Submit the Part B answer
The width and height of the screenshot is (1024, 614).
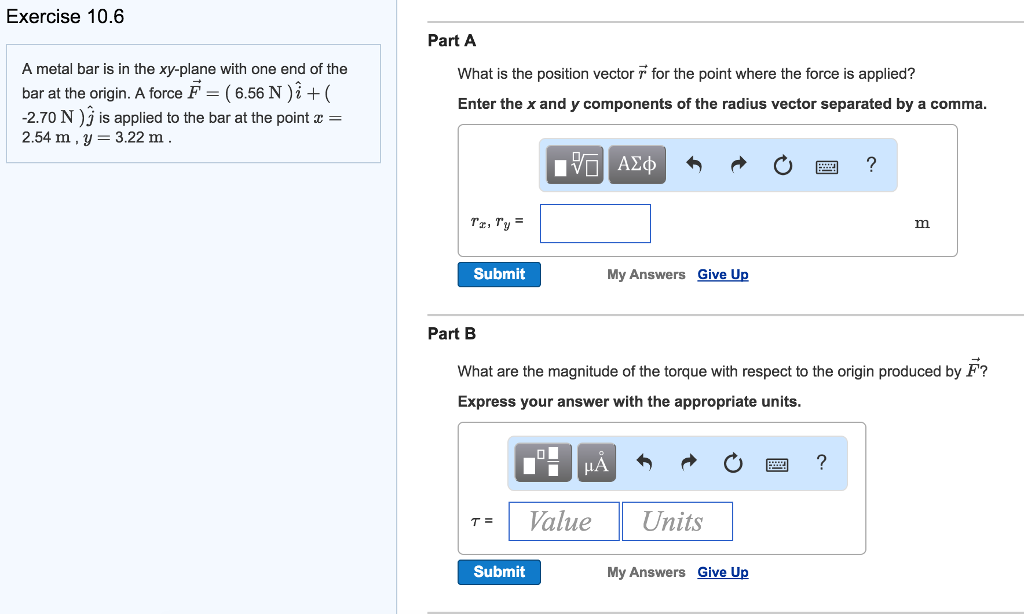(499, 572)
